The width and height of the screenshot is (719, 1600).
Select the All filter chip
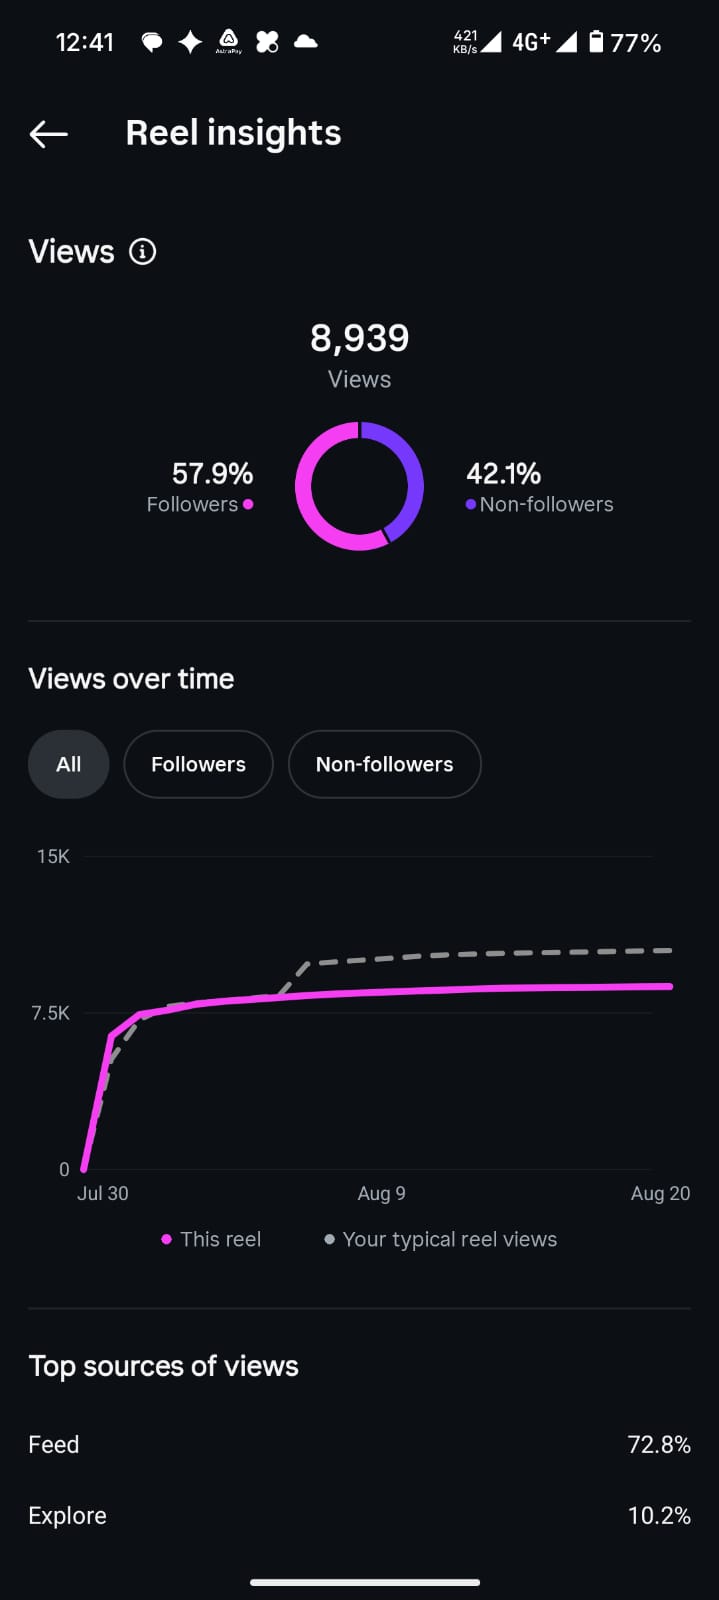click(x=68, y=764)
